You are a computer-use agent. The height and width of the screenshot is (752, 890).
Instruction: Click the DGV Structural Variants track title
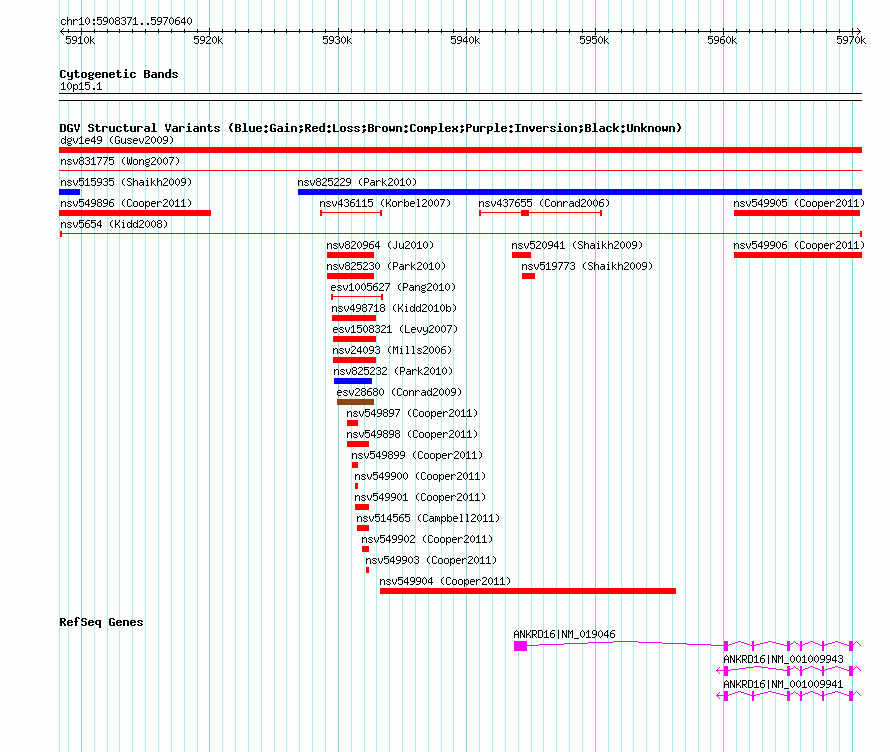(370, 128)
